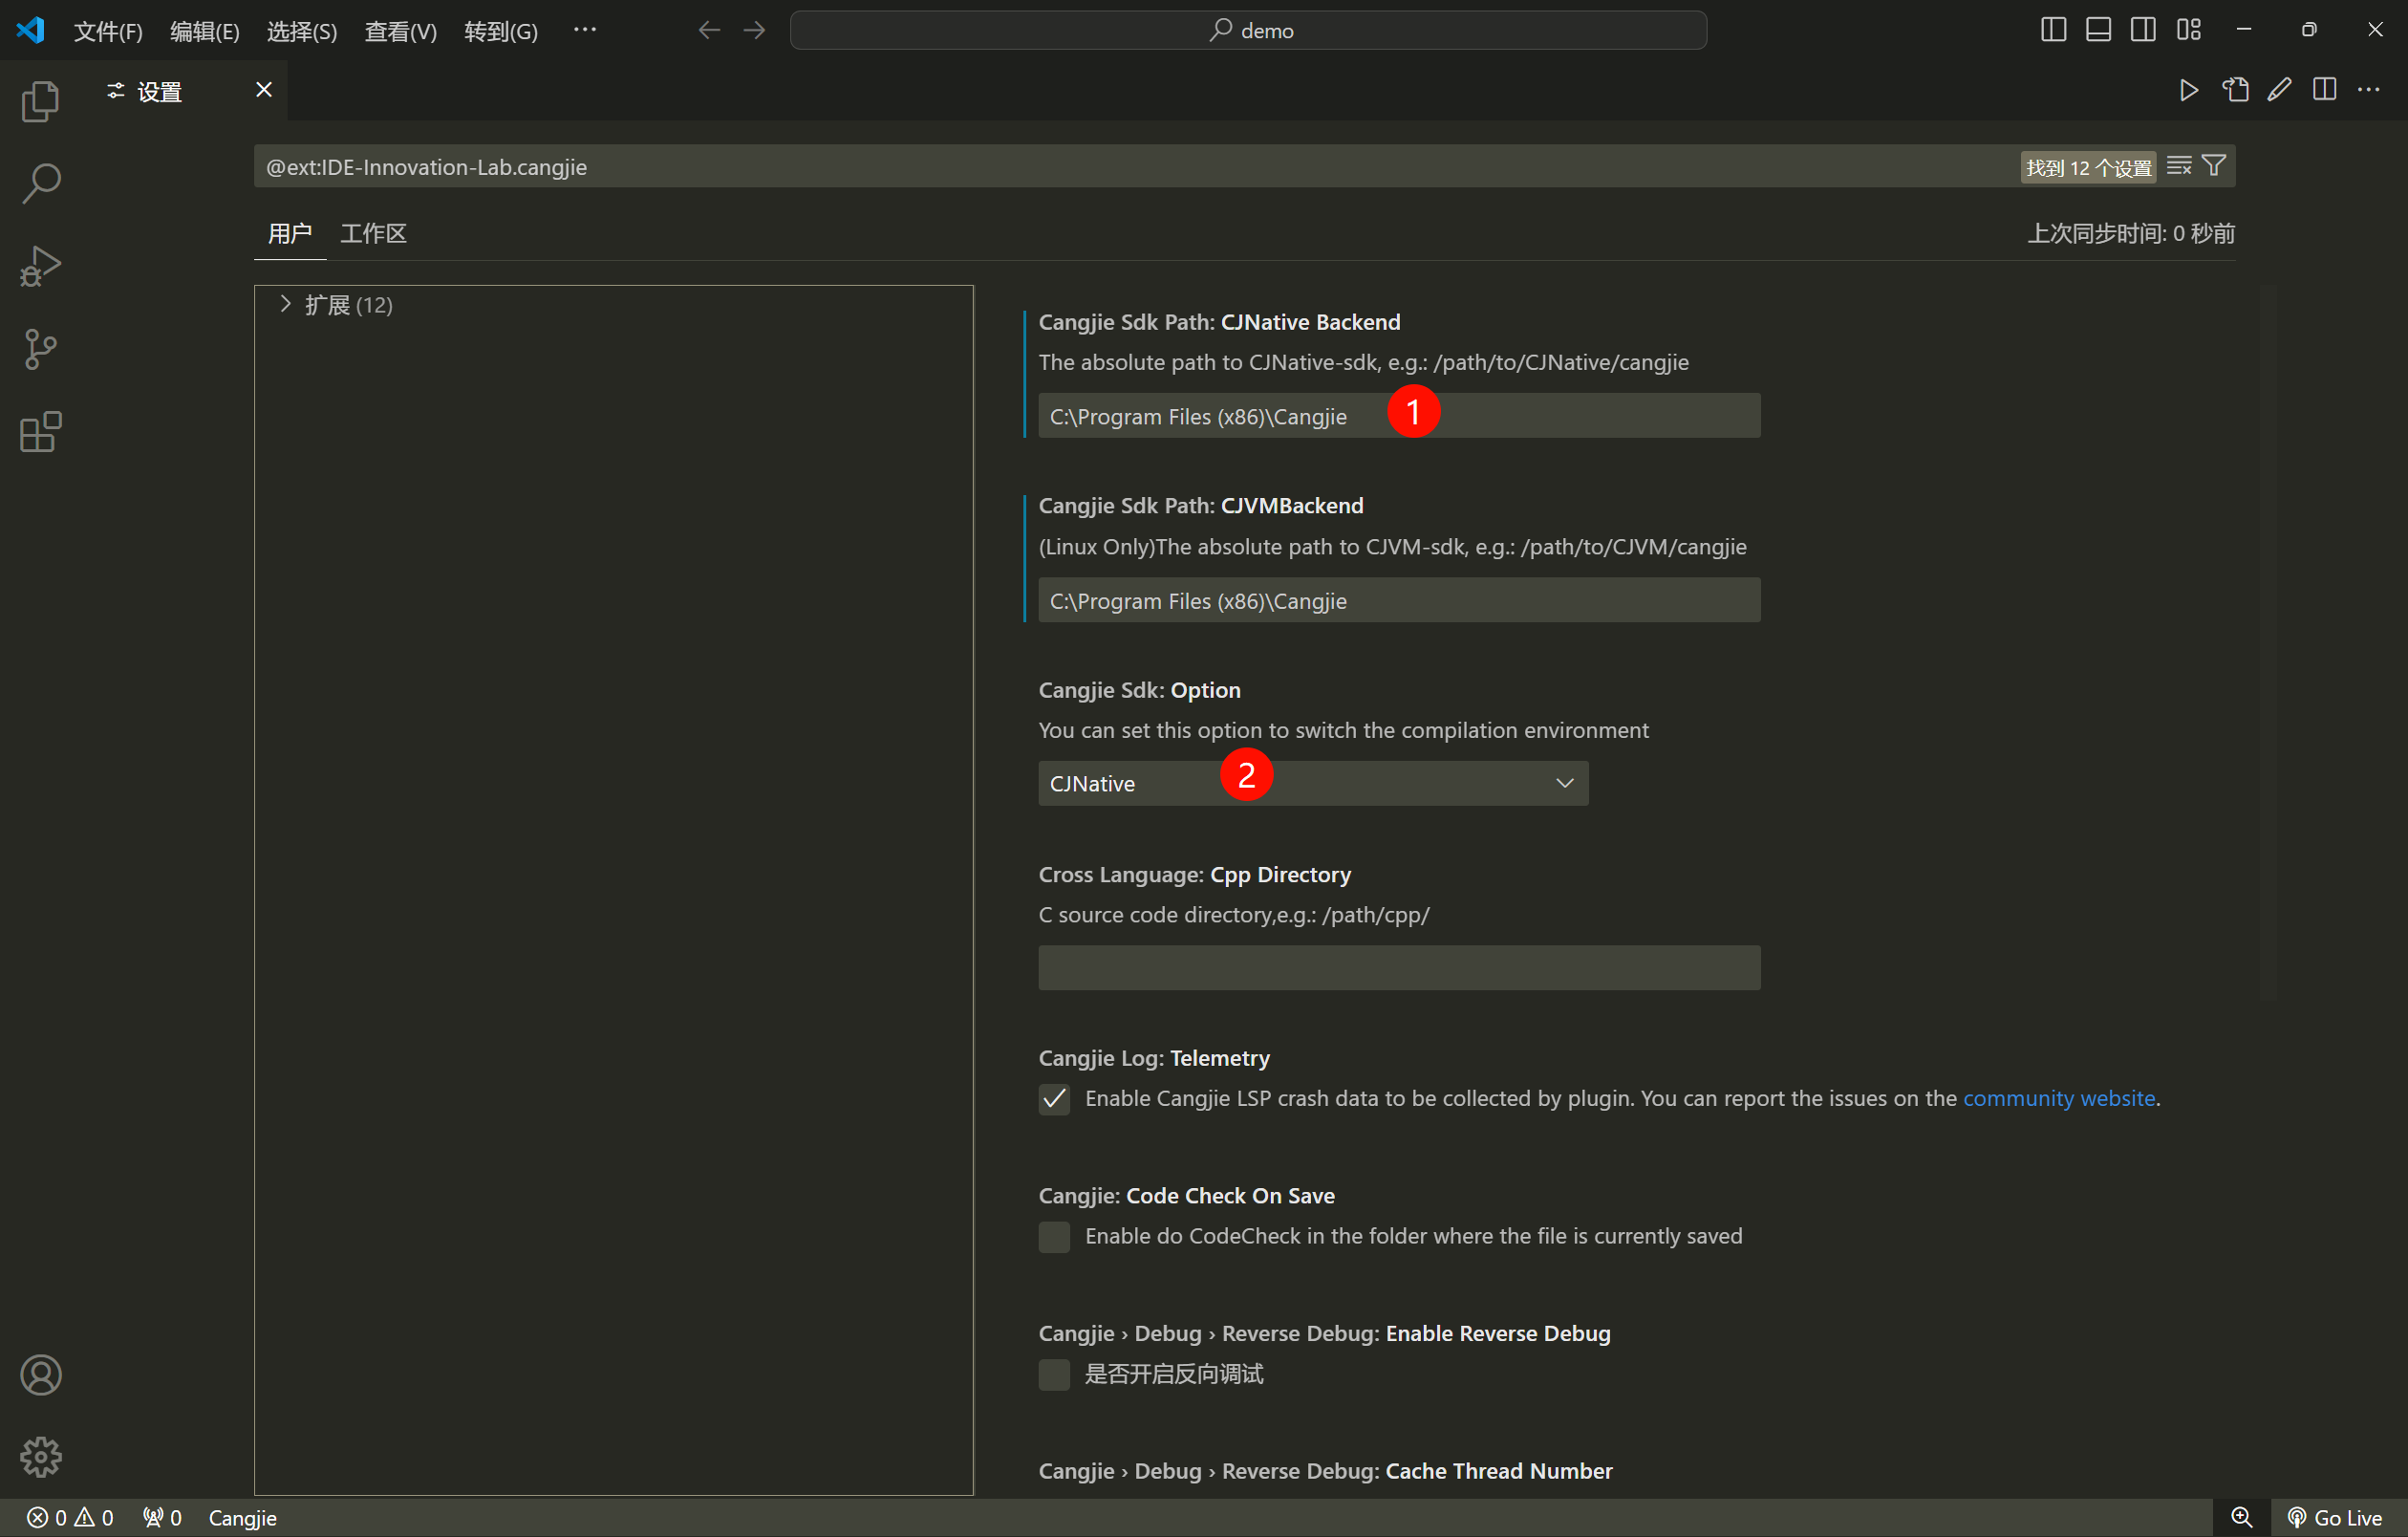Click the Cpp Directory input field

coord(1398,967)
